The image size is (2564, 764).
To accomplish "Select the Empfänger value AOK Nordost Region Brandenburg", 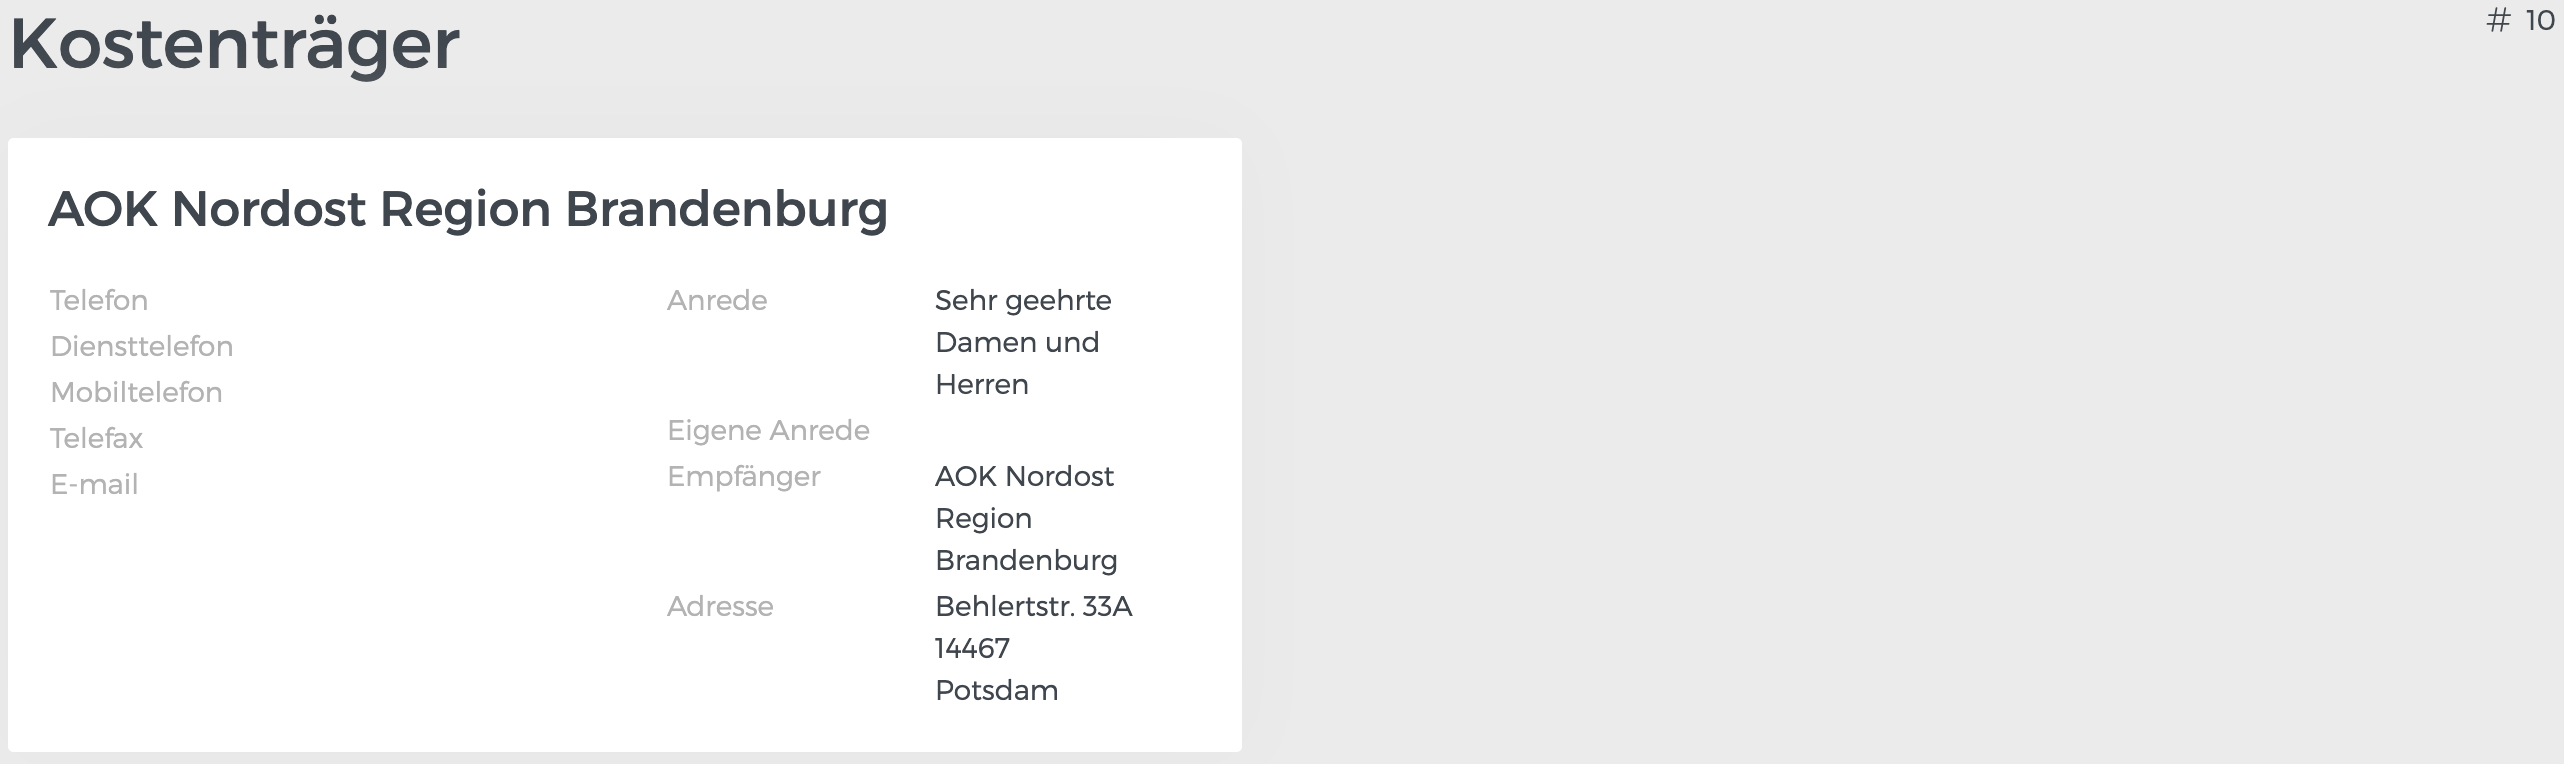I will coord(1025,518).
